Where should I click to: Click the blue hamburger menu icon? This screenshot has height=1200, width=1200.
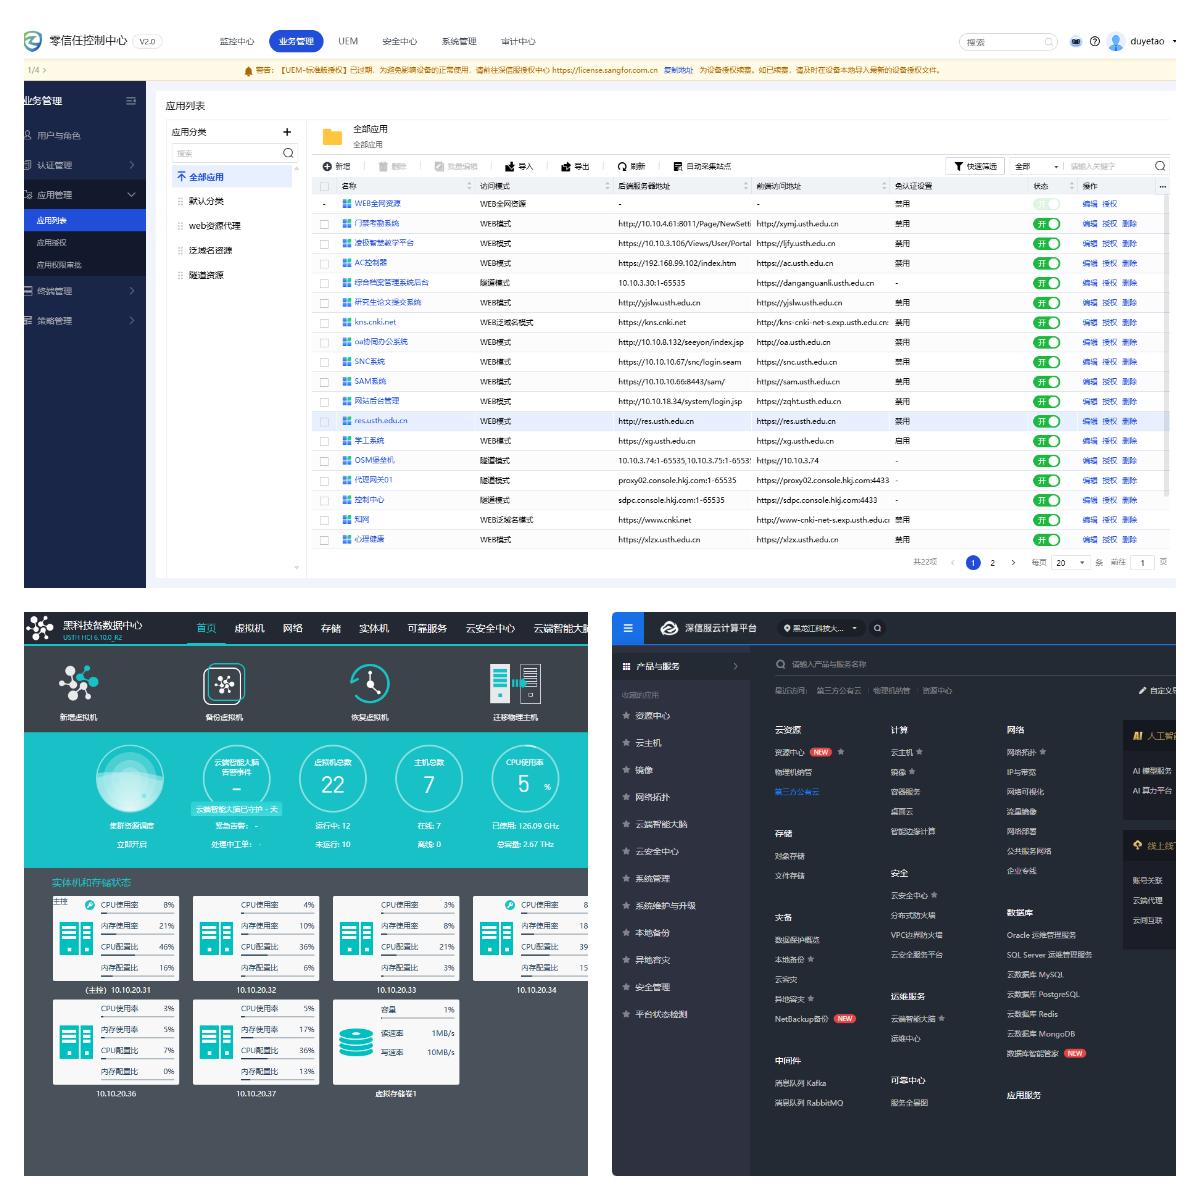(x=628, y=629)
